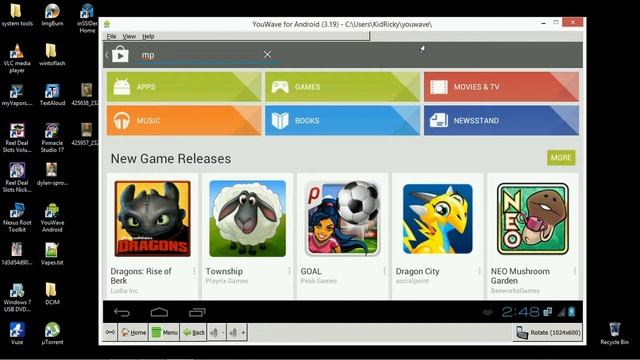640x360 pixels.
Task: Open overflow menu for GOAL
Action: click(384, 271)
